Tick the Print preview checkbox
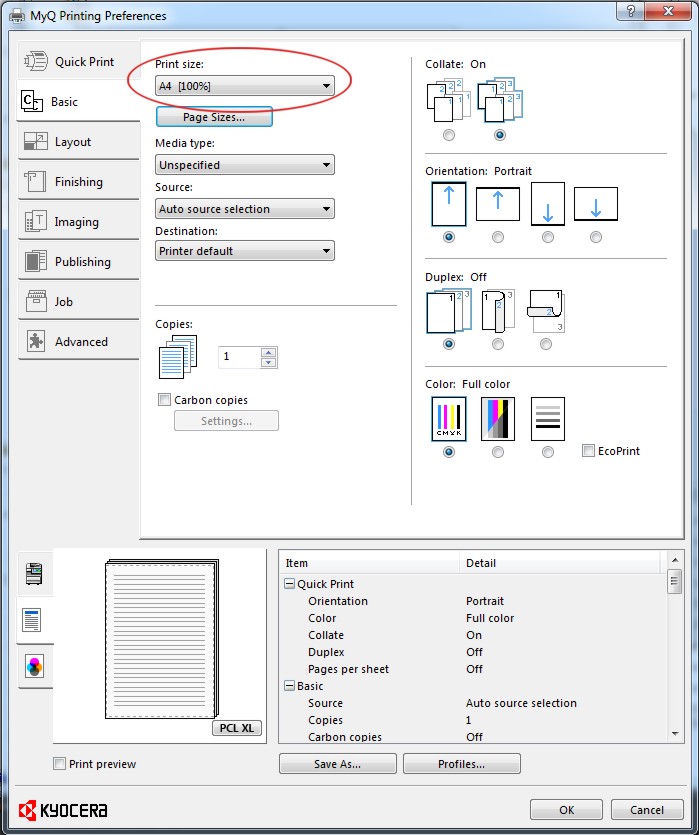The image size is (699, 835). [x=60, y=764]
